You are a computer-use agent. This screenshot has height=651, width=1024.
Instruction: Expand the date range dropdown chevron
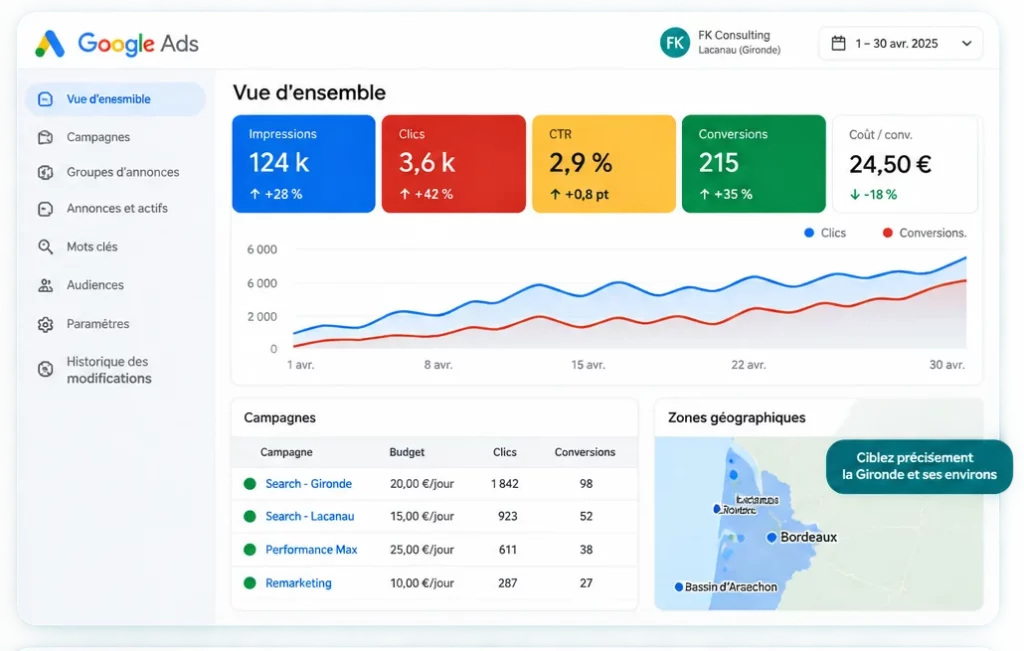coord(967,44)
